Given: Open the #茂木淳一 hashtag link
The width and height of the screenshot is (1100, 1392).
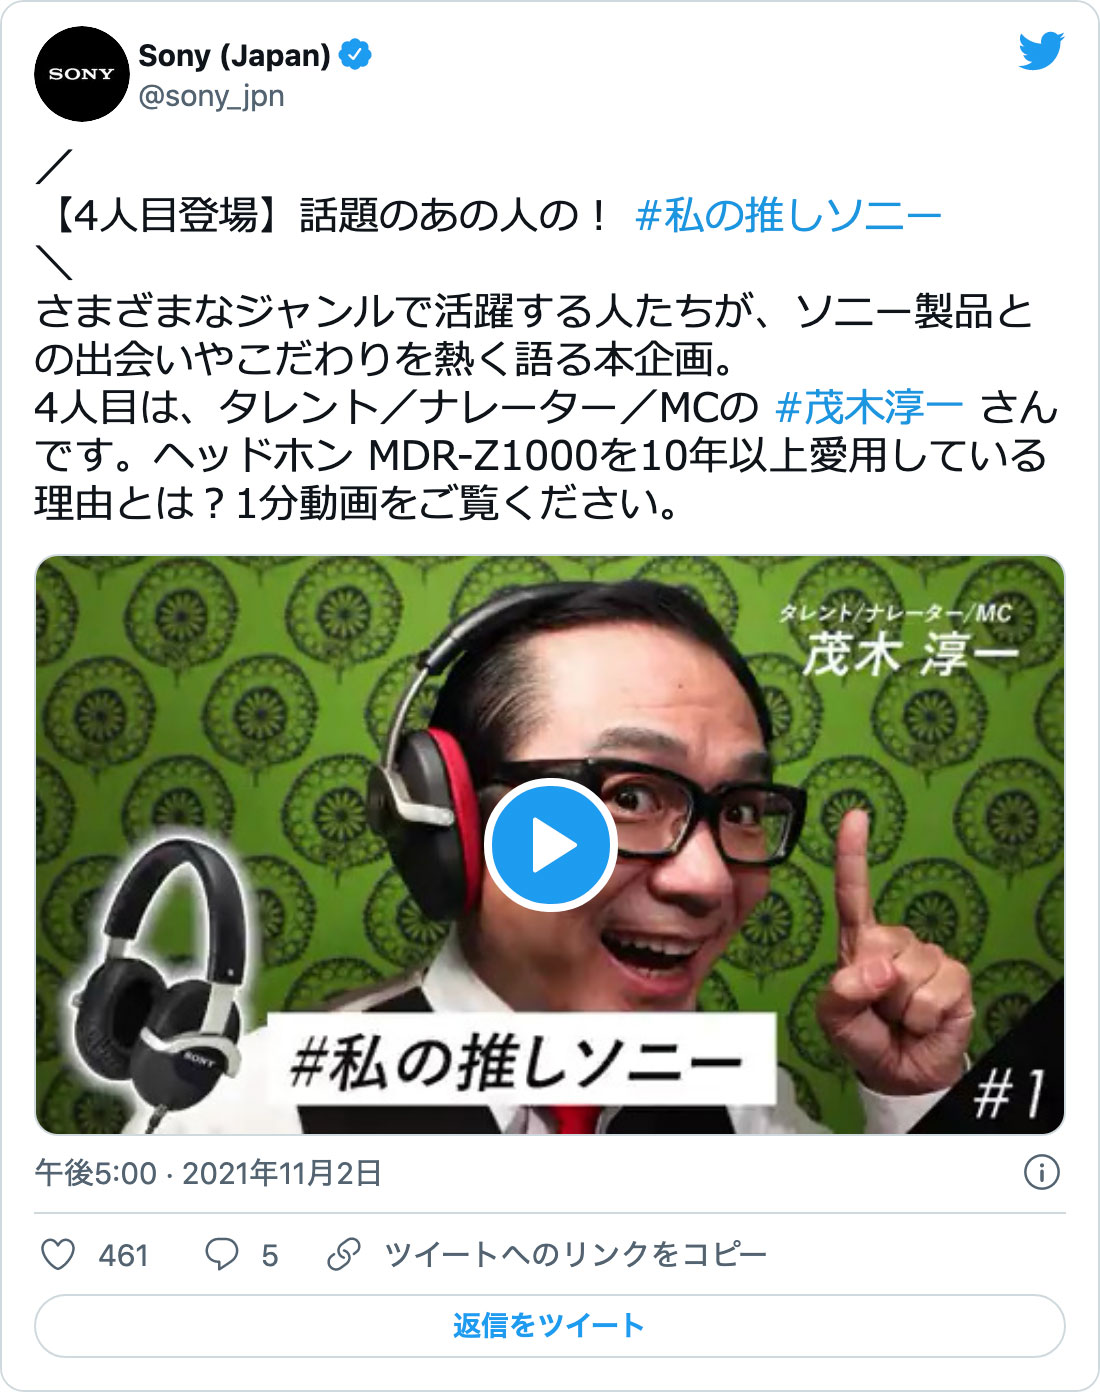Looking at the screenshot, I should click(x=870, y=407).
